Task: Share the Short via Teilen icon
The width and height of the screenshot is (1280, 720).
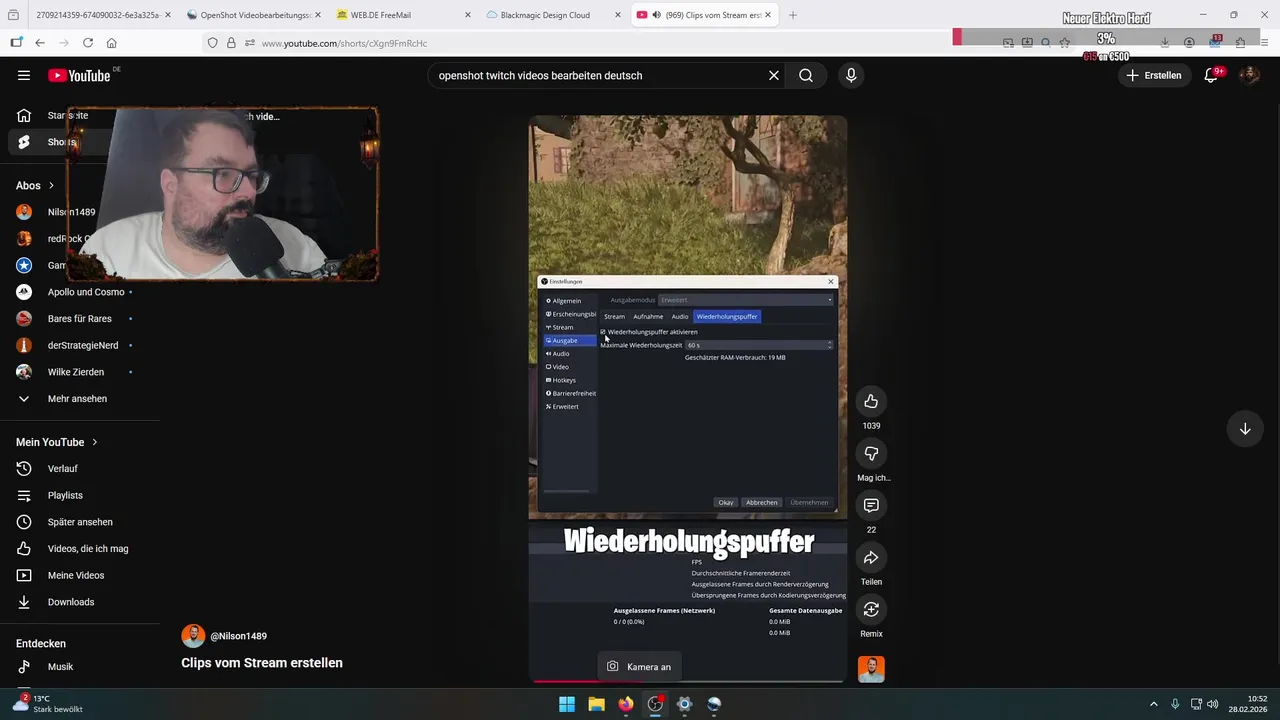Action: 871,557
